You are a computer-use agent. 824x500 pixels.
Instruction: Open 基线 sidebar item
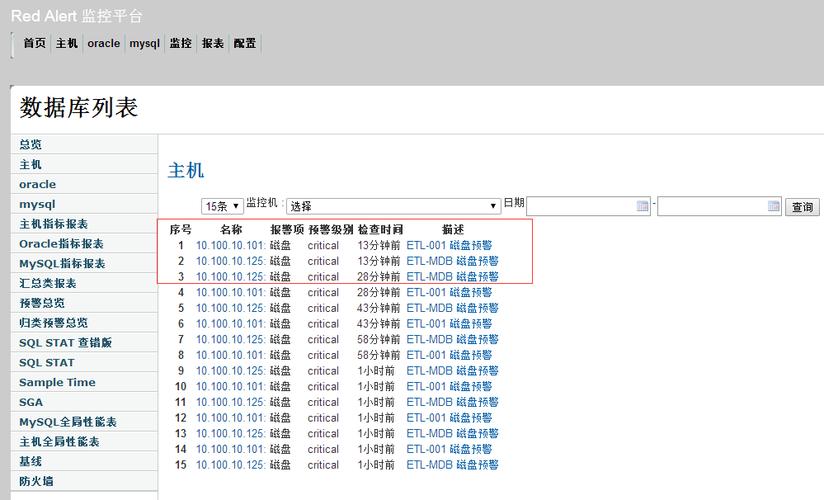click(x=84, y=462)
